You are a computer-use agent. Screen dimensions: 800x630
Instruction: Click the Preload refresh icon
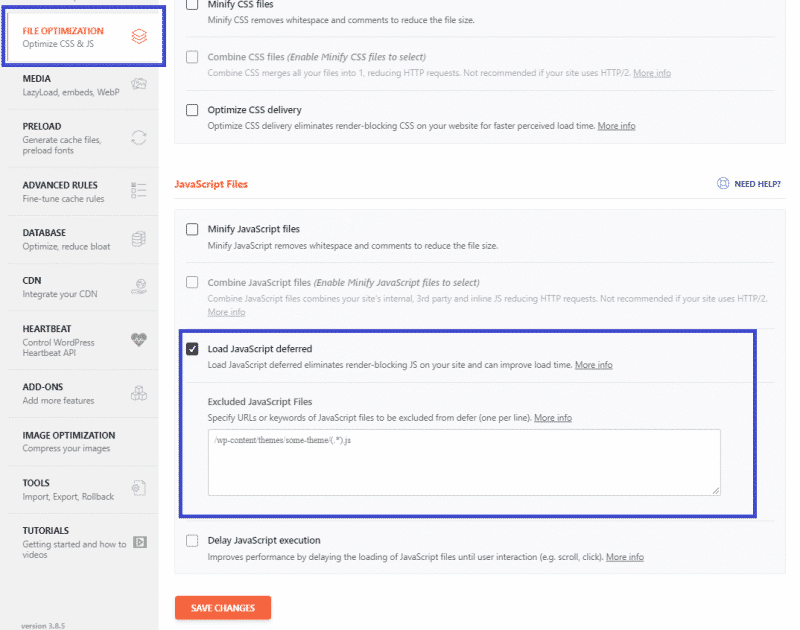[141, 136]
